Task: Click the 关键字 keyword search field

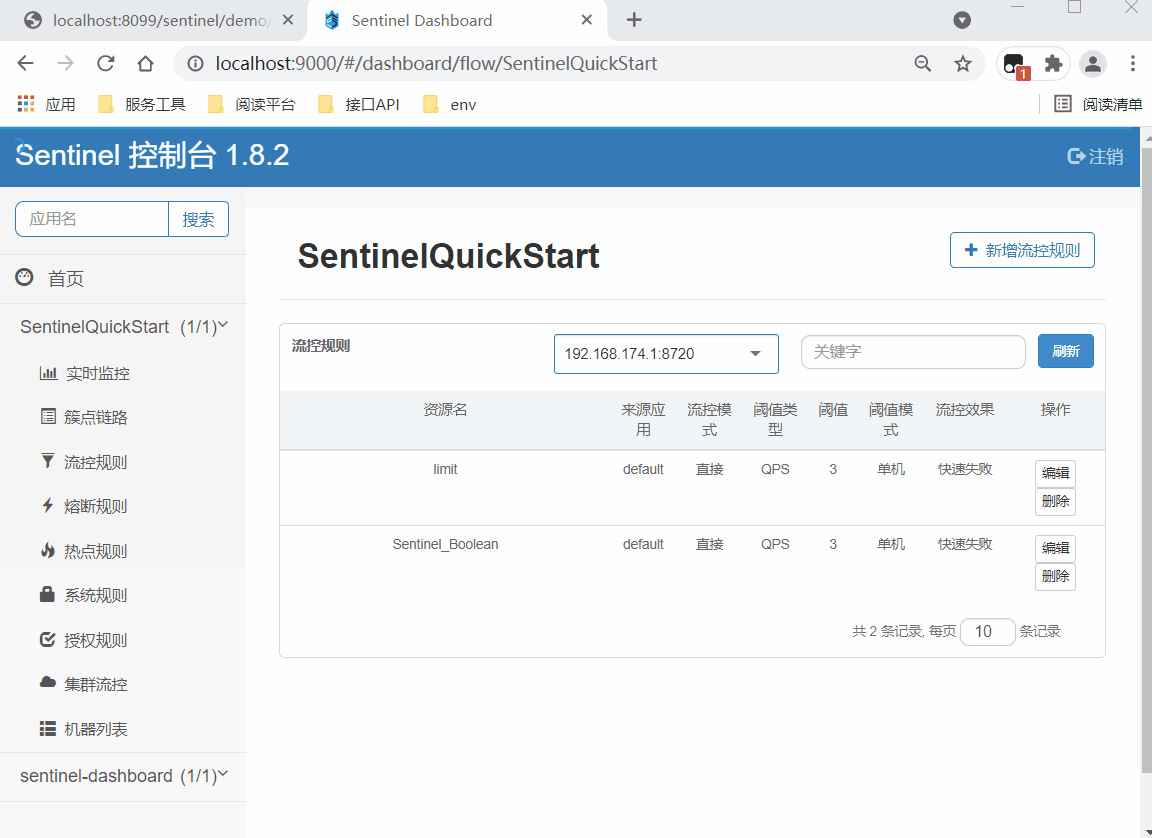Action: 913,352
